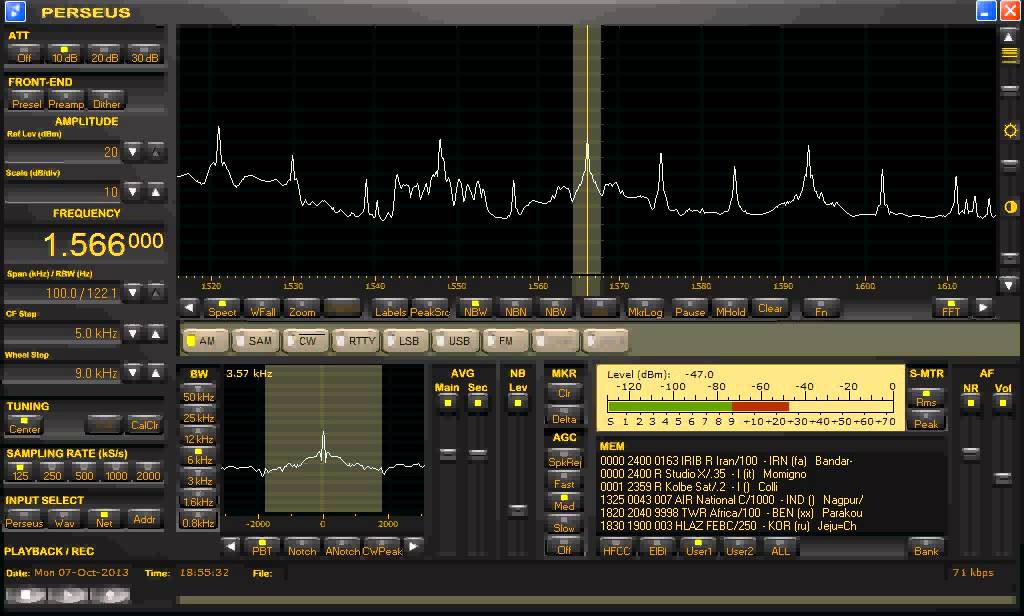Screen dimensions: 1024x616
Task: Click the CalClr tuning button
Action: (x=144, y=425)
